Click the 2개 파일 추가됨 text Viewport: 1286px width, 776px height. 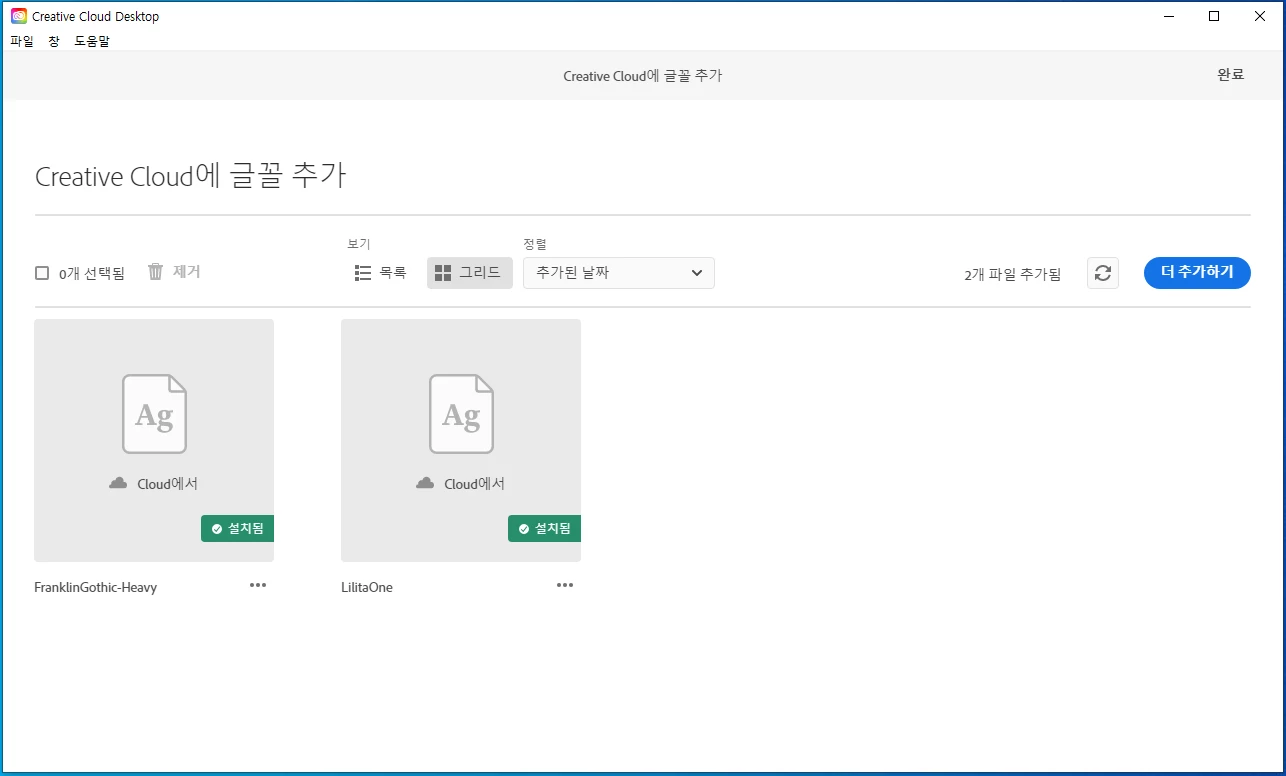tap(1013, 274)
